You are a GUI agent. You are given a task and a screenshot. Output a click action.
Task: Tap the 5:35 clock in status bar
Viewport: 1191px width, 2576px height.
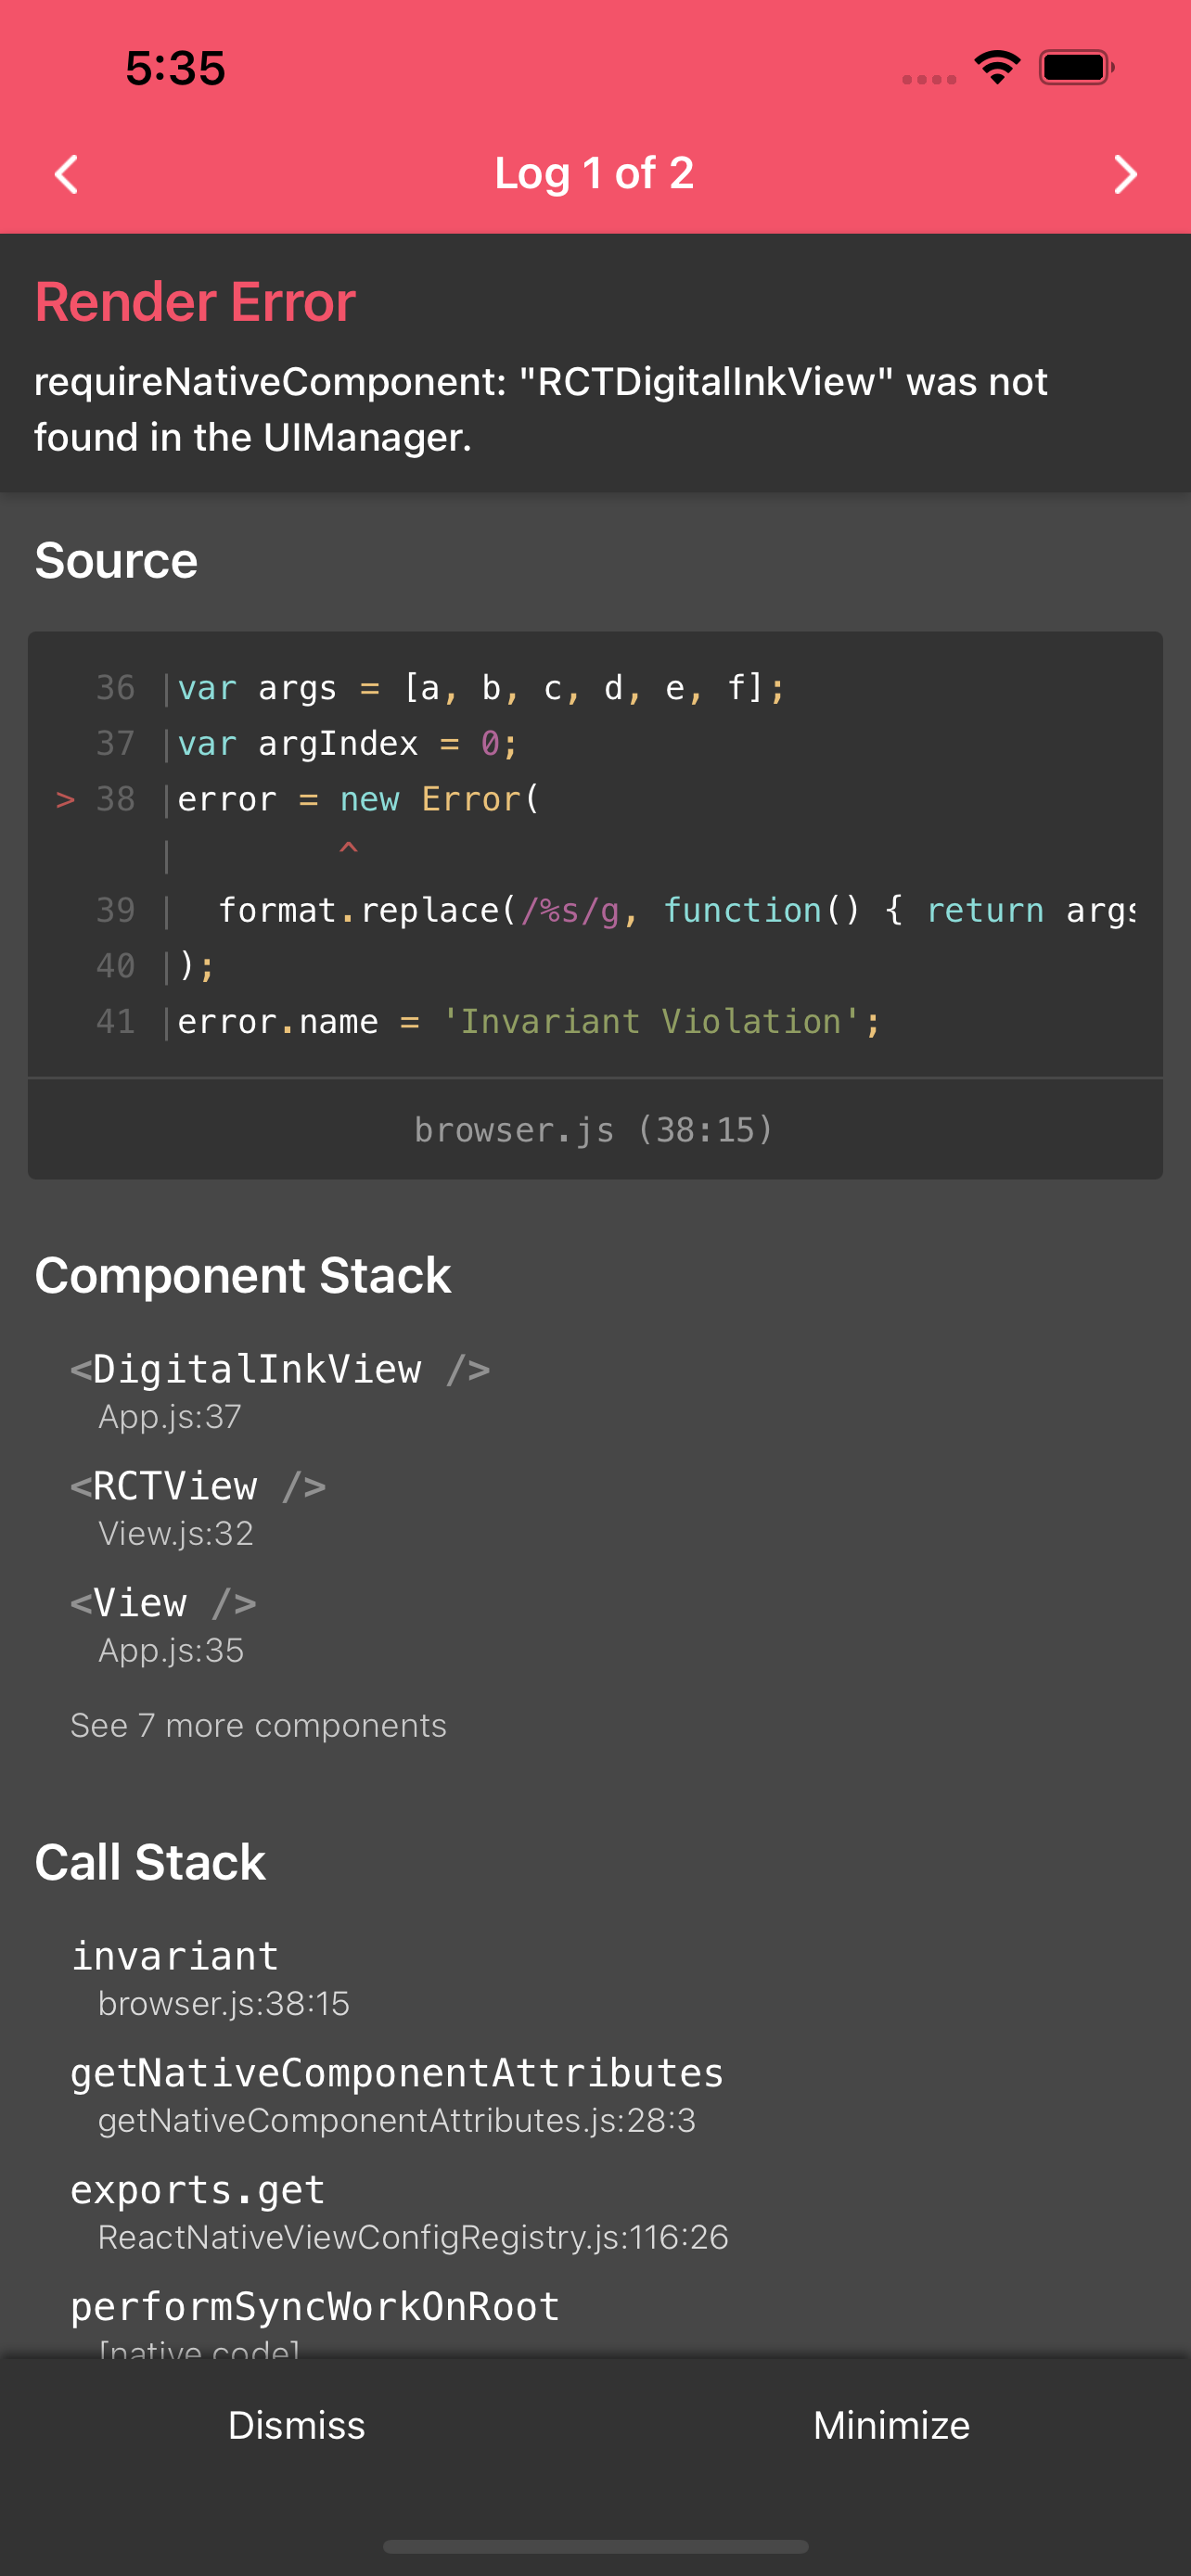tap(175, 68)
